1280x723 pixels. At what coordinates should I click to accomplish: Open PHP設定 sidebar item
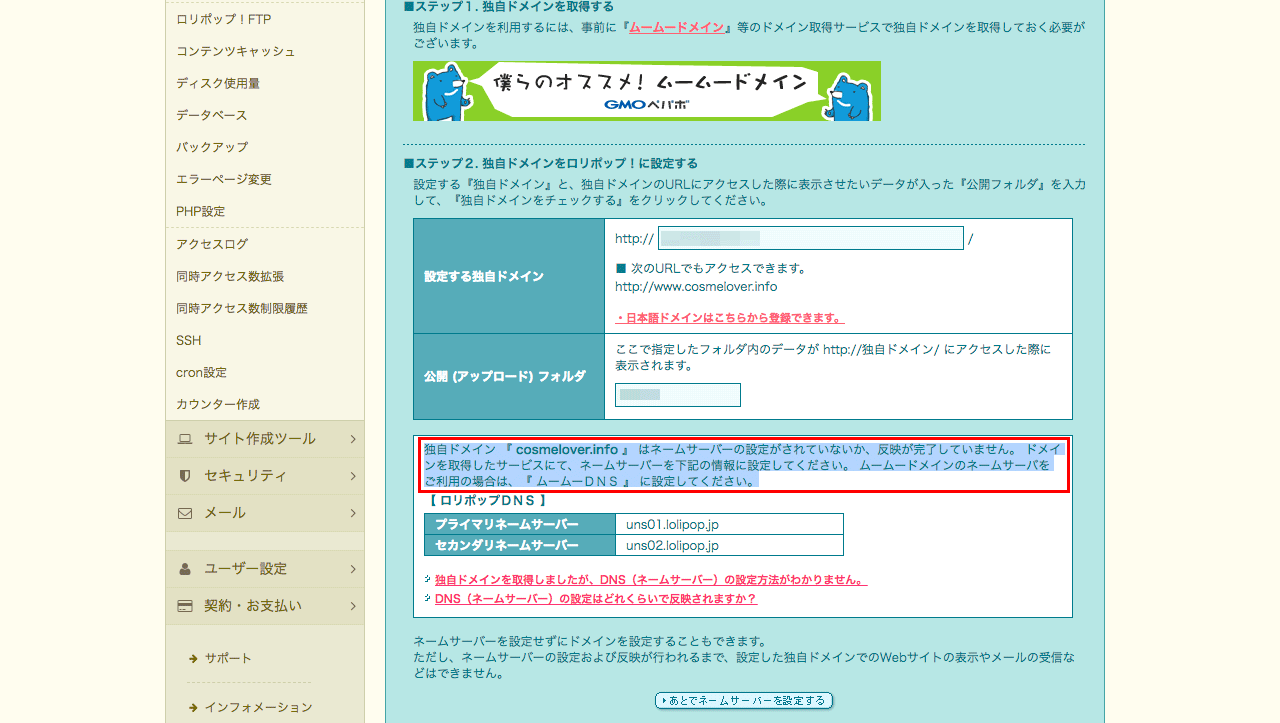coord(200,211)
